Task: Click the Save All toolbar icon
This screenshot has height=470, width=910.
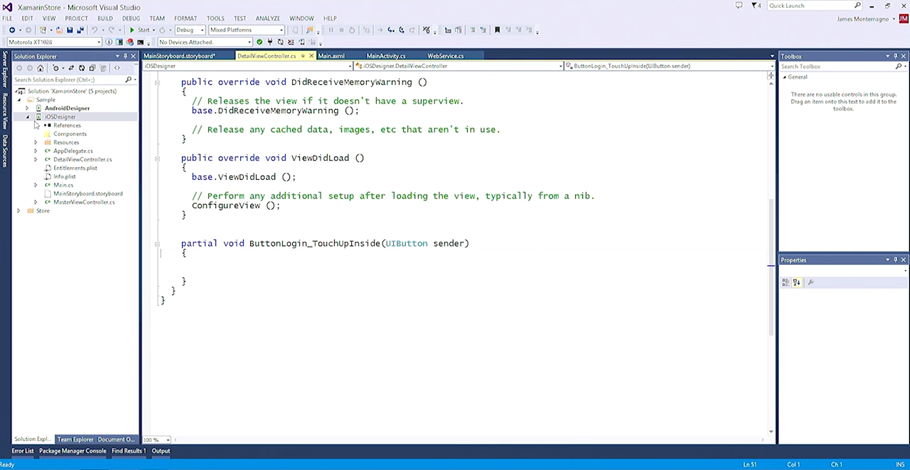Action: (80, 30)
